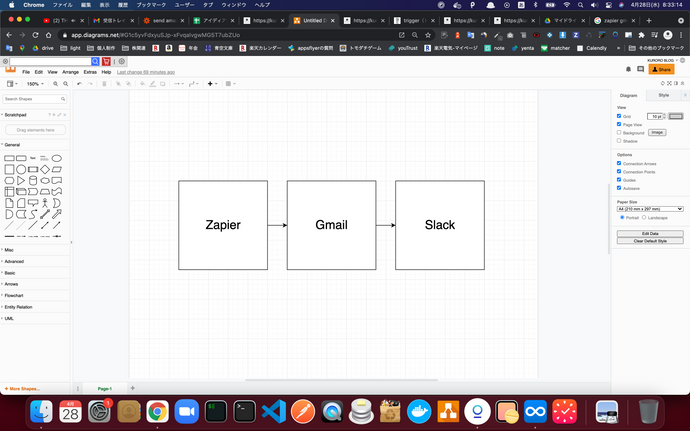Enable the Shadow checkbox
This screenshot has height=431, width=690.
click(619, 140)
